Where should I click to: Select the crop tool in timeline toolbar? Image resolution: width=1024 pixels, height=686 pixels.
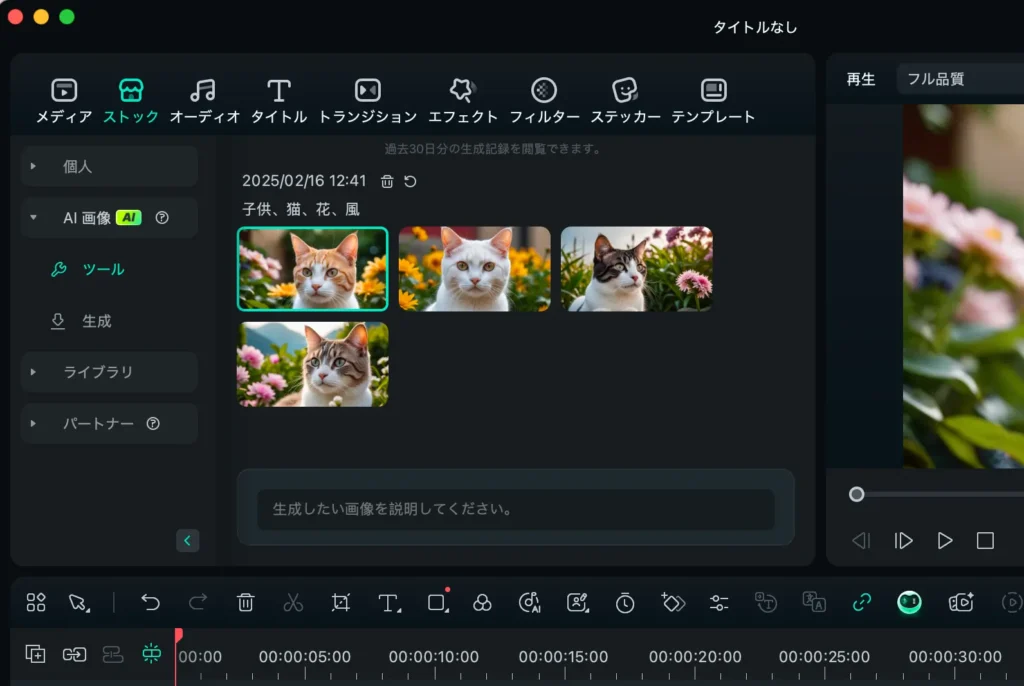[341, 602]
